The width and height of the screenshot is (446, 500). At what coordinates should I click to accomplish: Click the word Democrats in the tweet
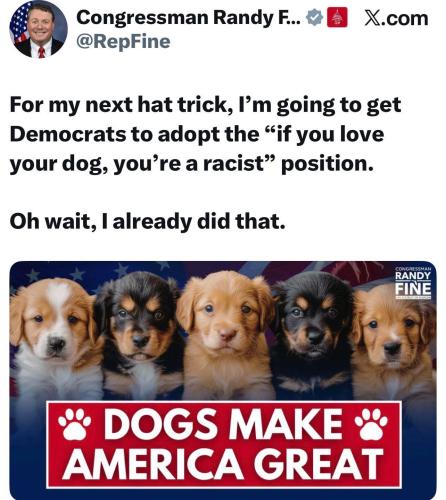click(x=67, y=134)
